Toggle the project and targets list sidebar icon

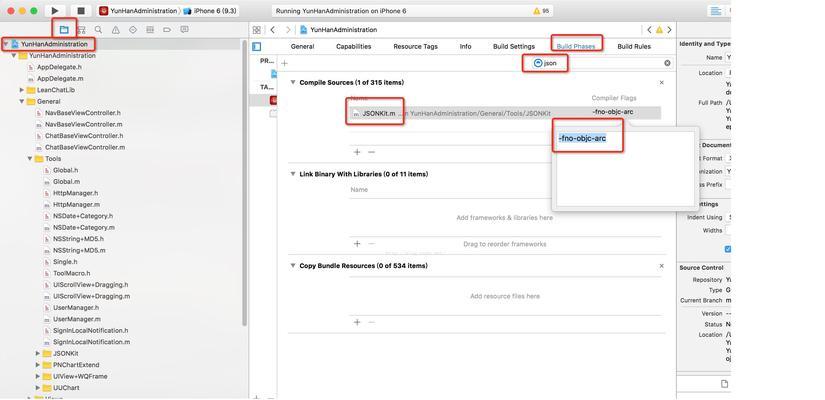pos(257,46)
